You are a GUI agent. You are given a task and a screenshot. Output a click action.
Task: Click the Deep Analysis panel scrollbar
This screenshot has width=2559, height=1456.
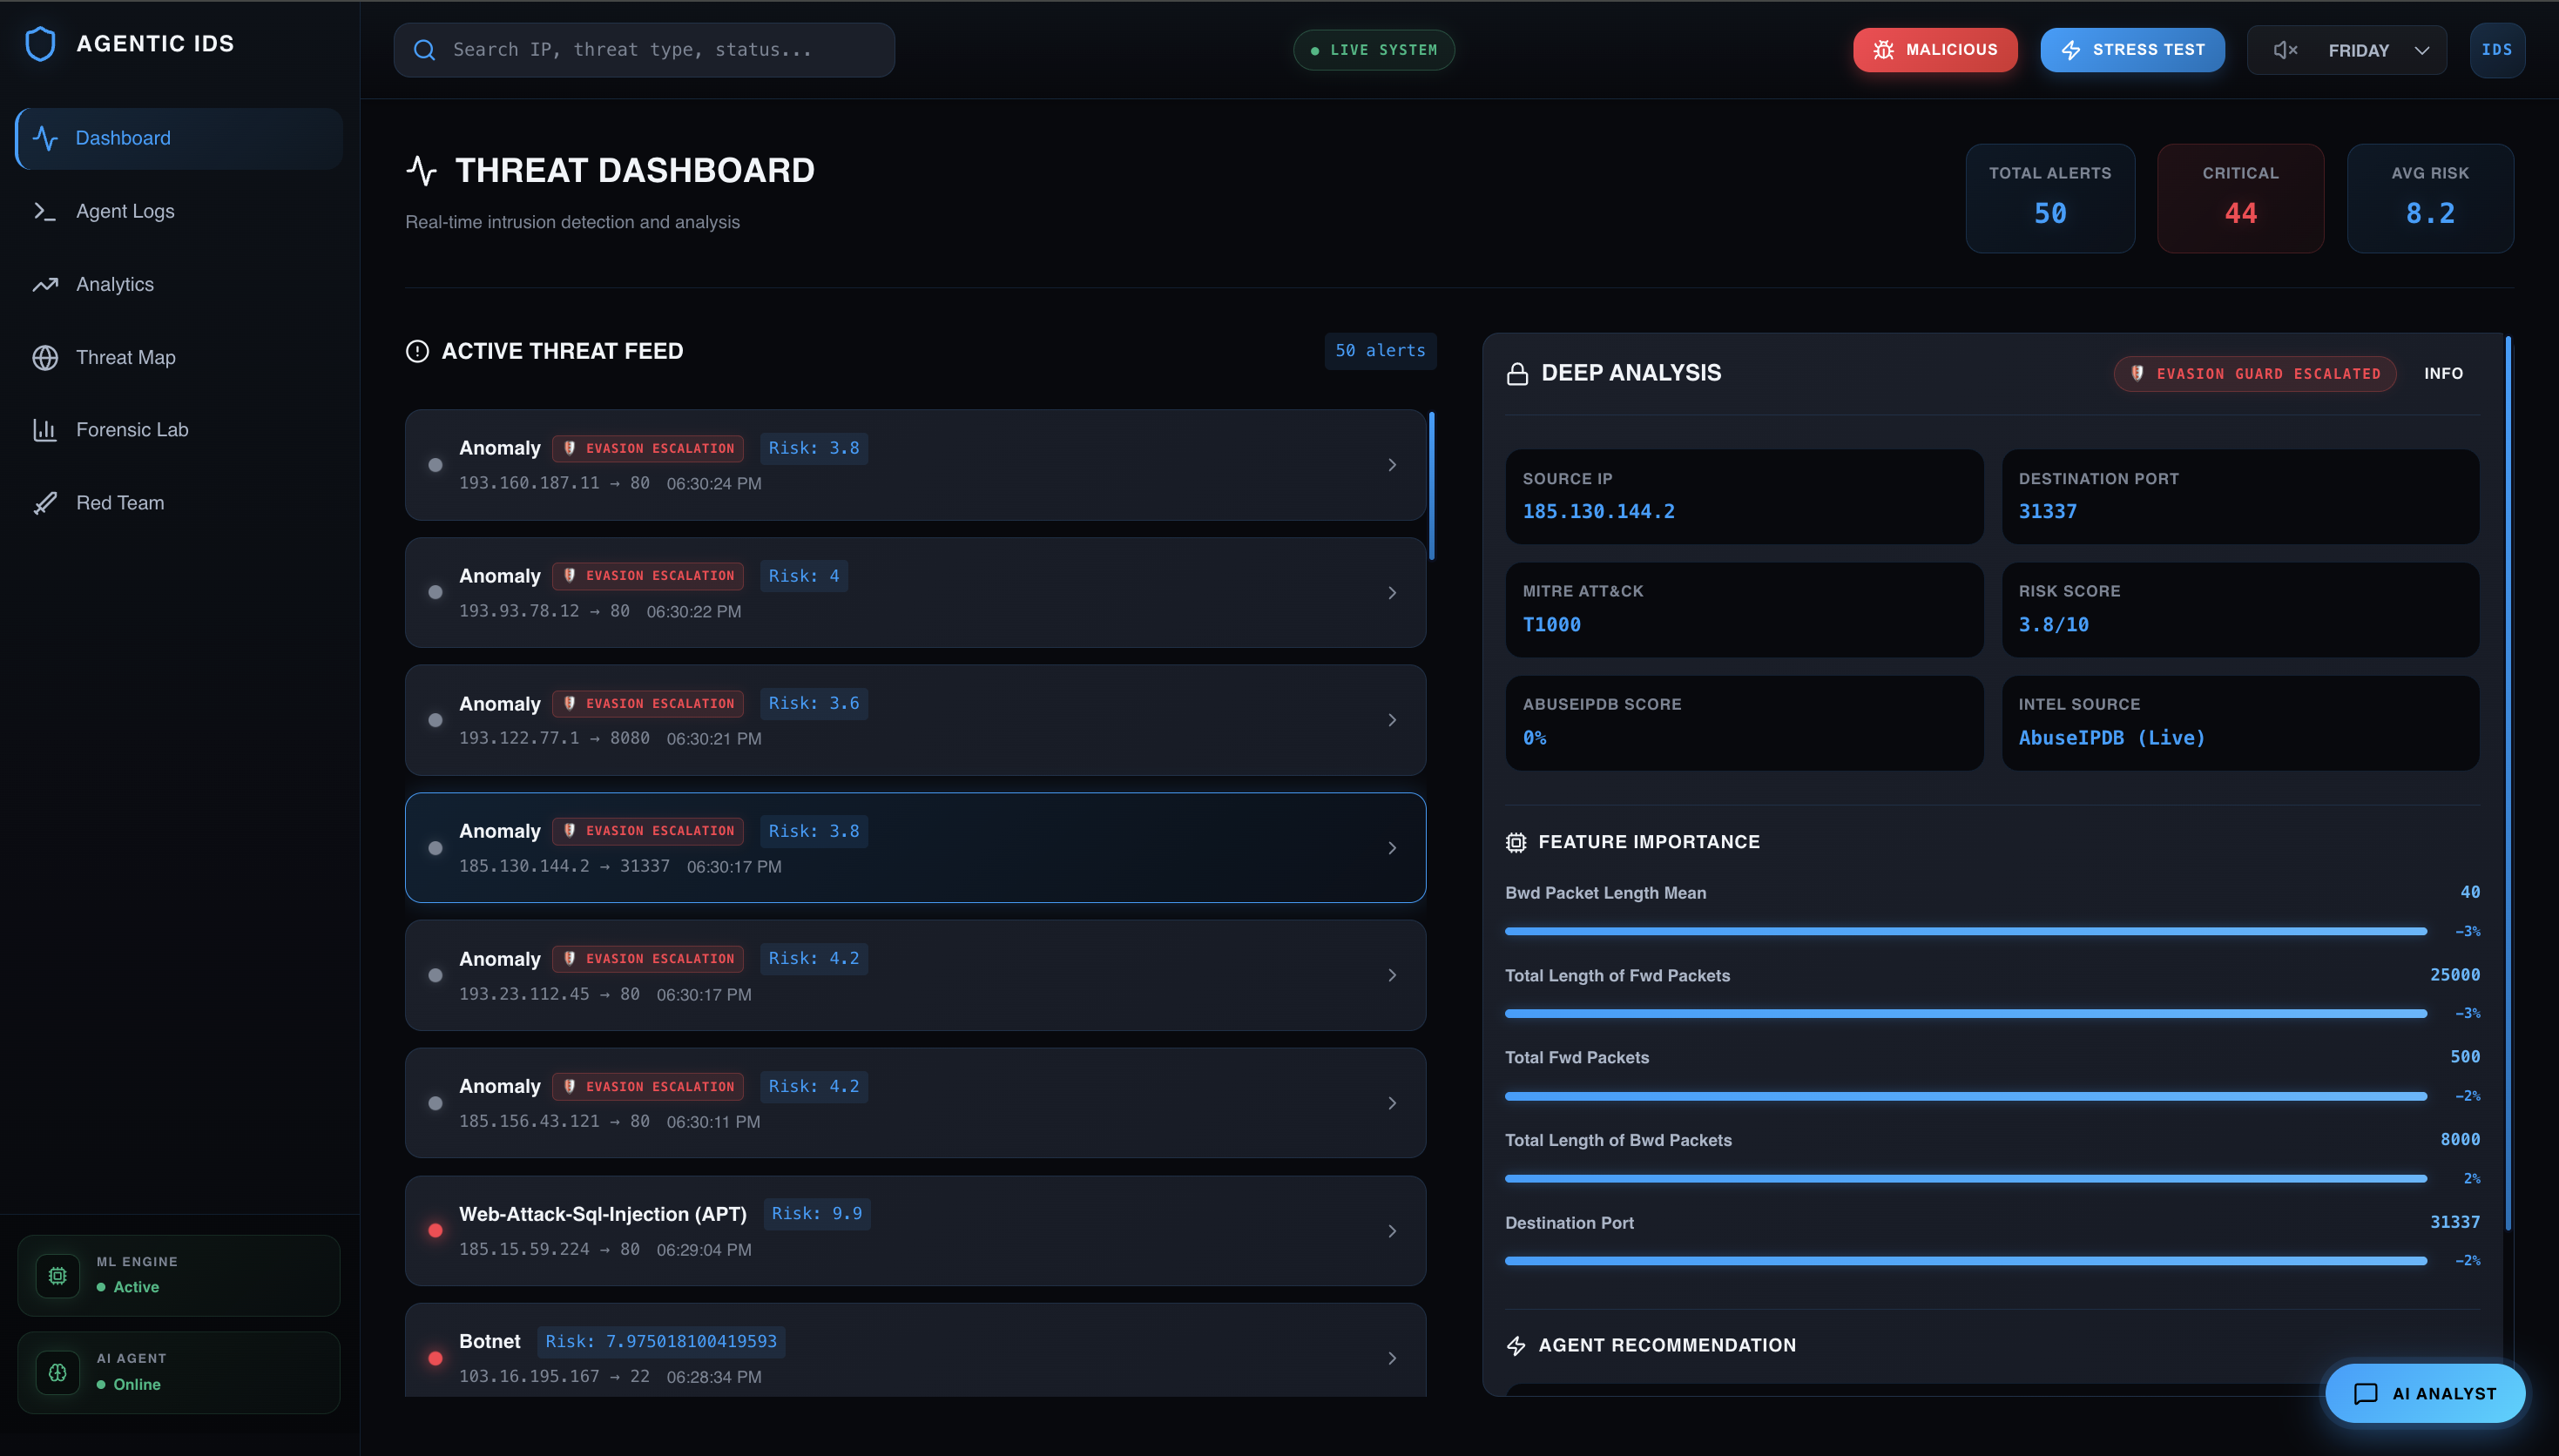[x=2508, y=784]
